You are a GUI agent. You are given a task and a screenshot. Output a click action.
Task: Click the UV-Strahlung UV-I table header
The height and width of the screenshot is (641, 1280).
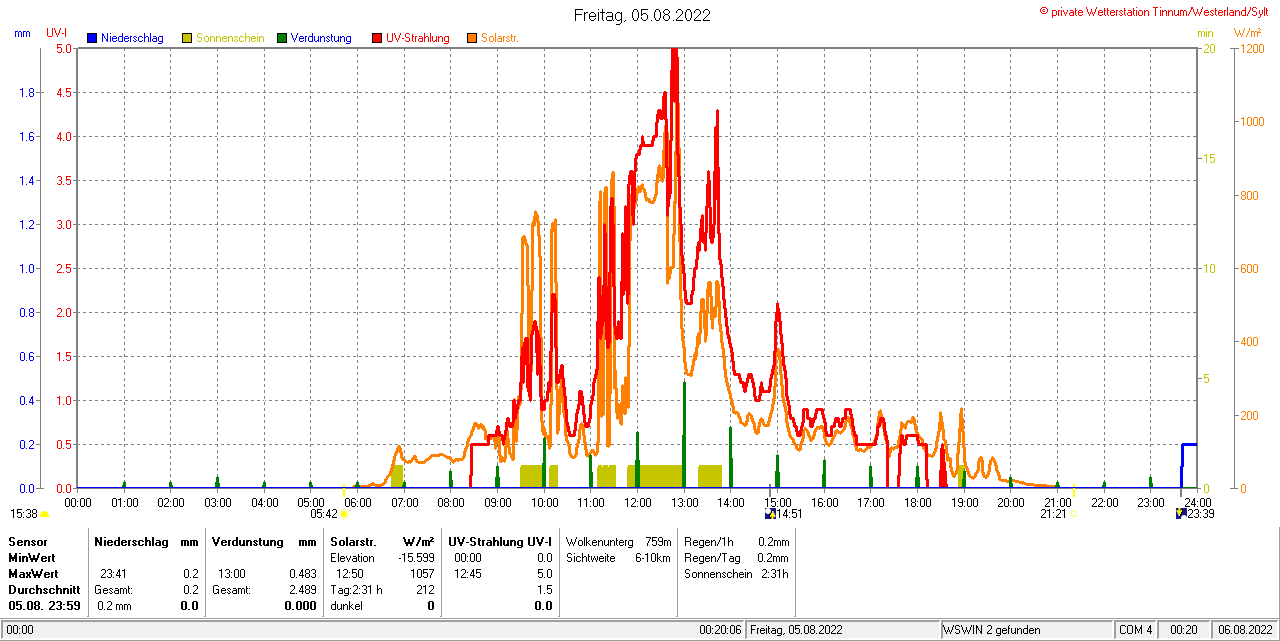(500, 541)
